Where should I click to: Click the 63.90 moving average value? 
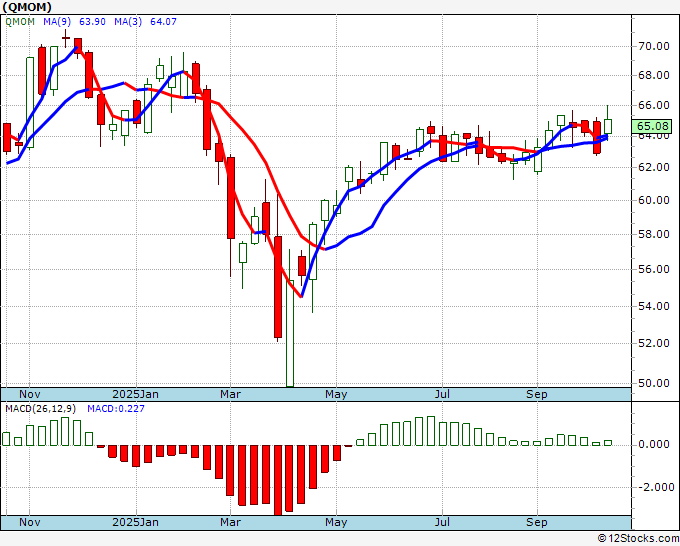pos(92,22)
